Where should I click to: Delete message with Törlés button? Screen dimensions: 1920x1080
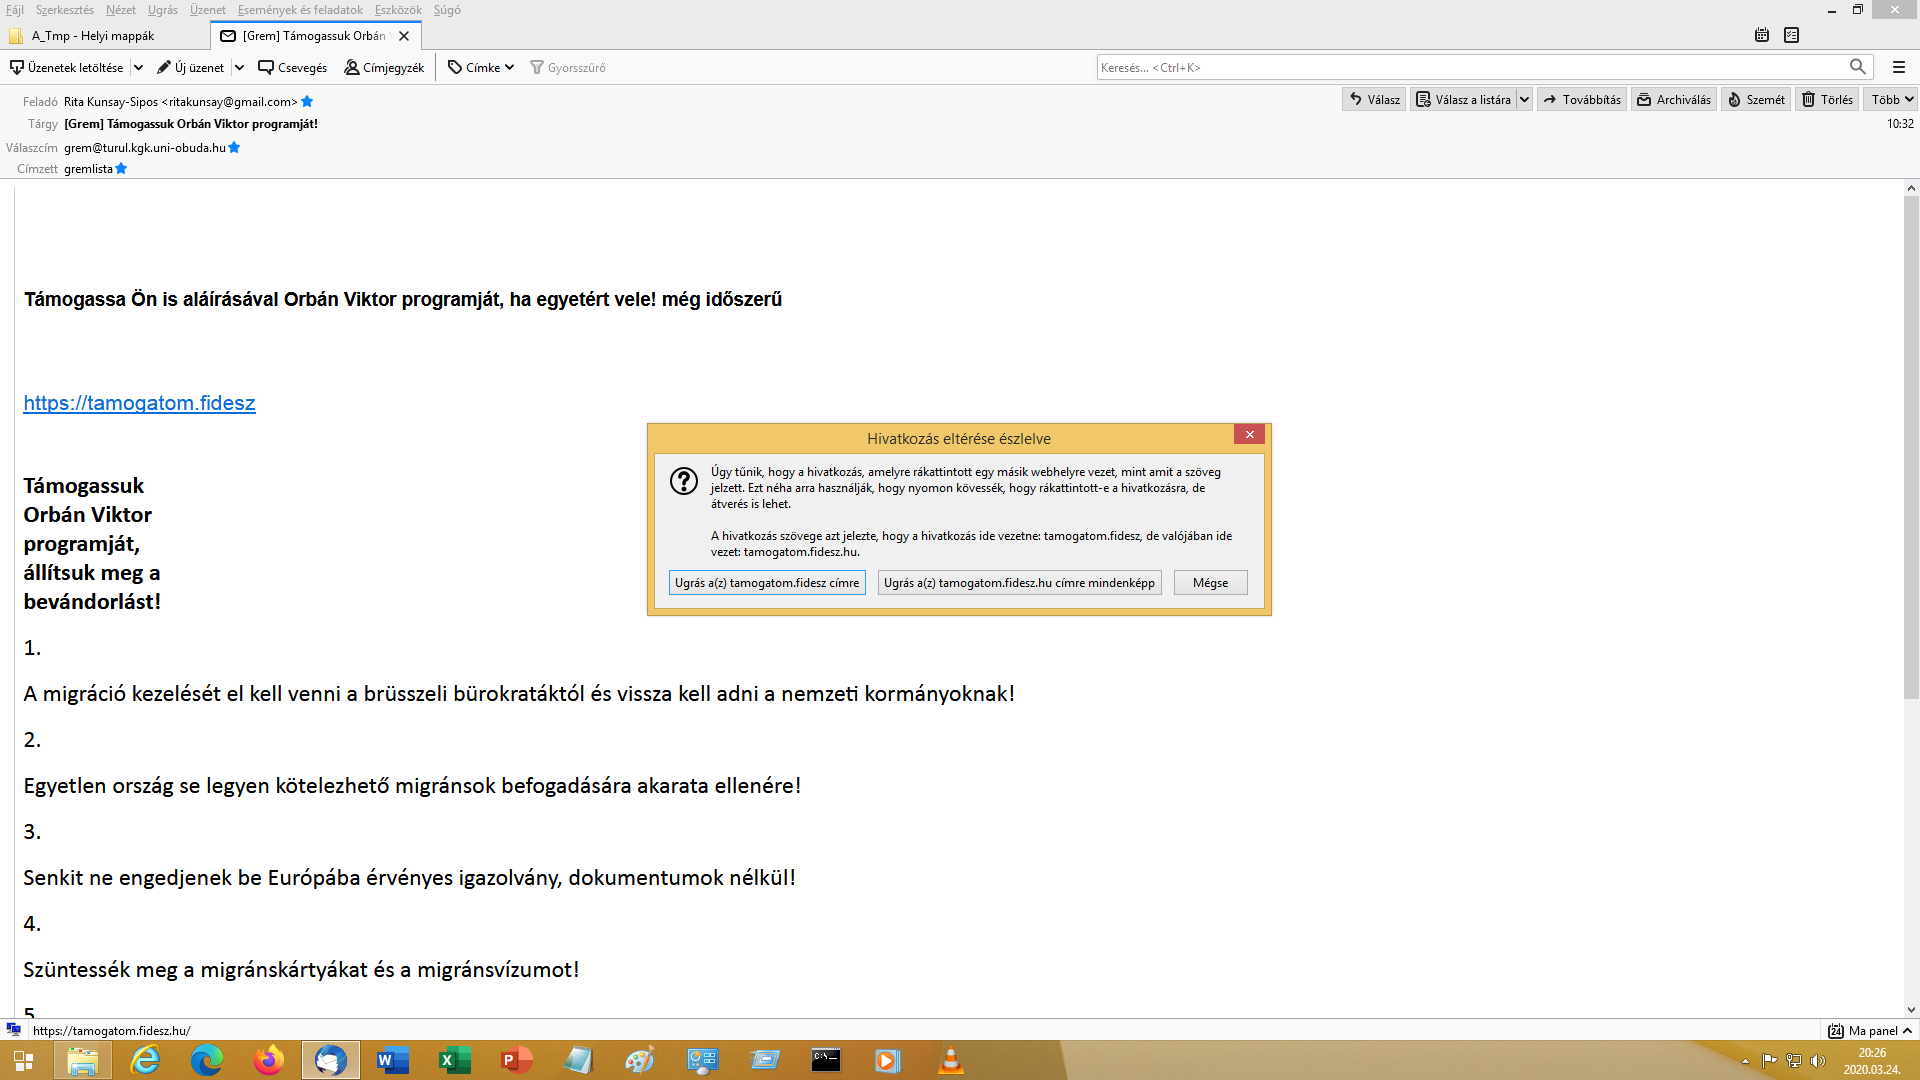tap(1827, 99)
